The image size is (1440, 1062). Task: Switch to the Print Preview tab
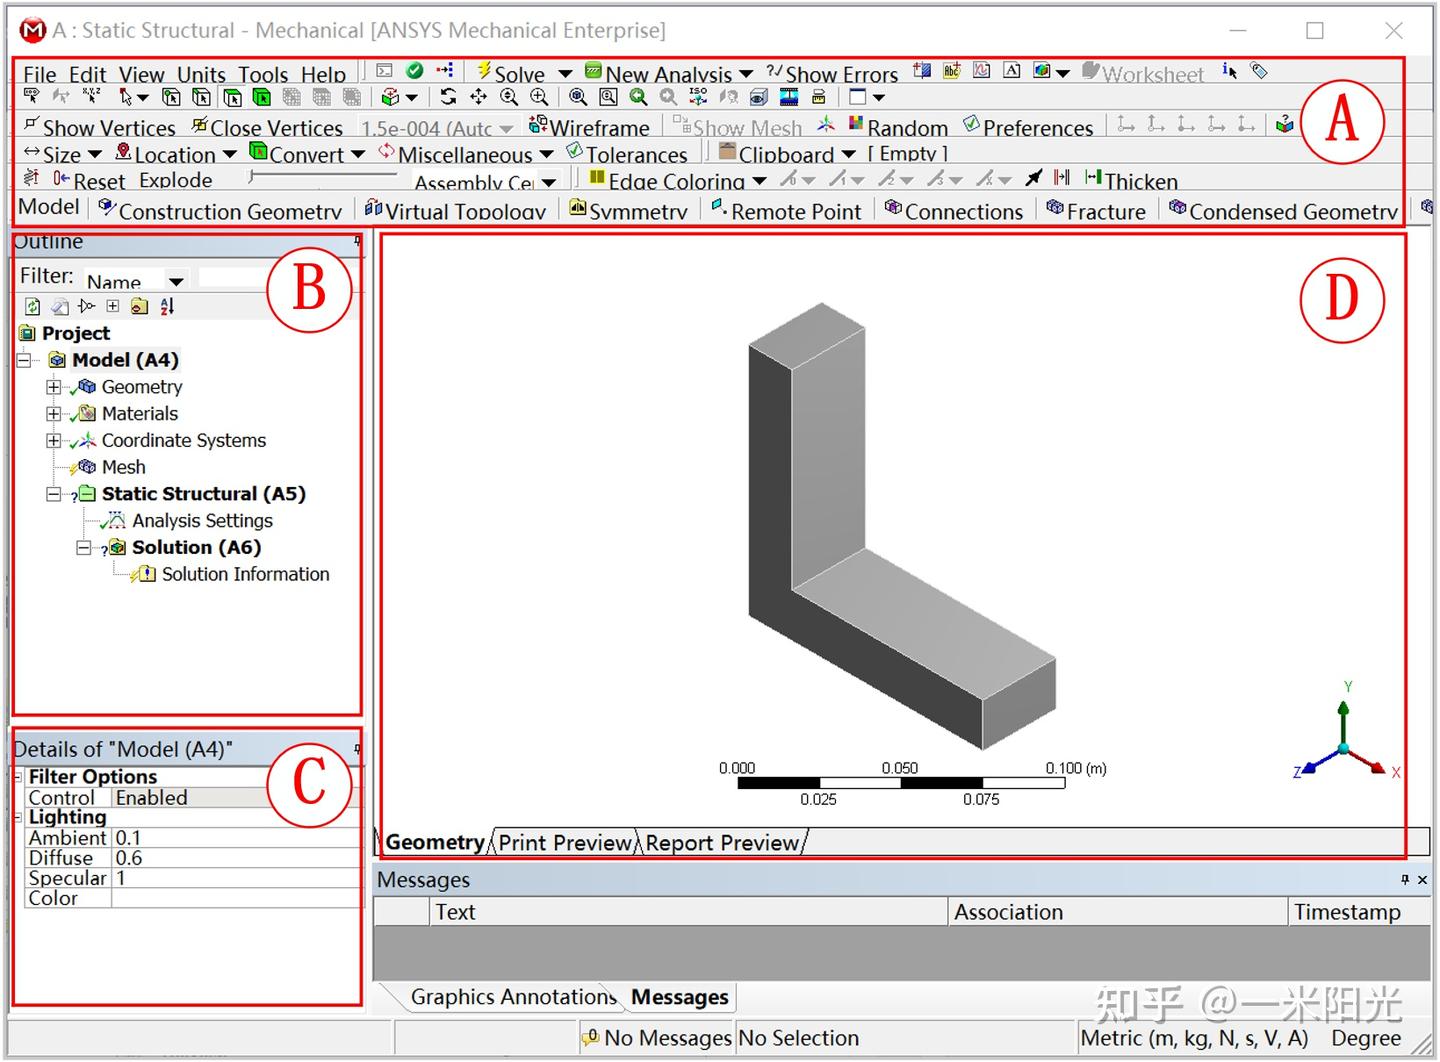pos(564,843)
